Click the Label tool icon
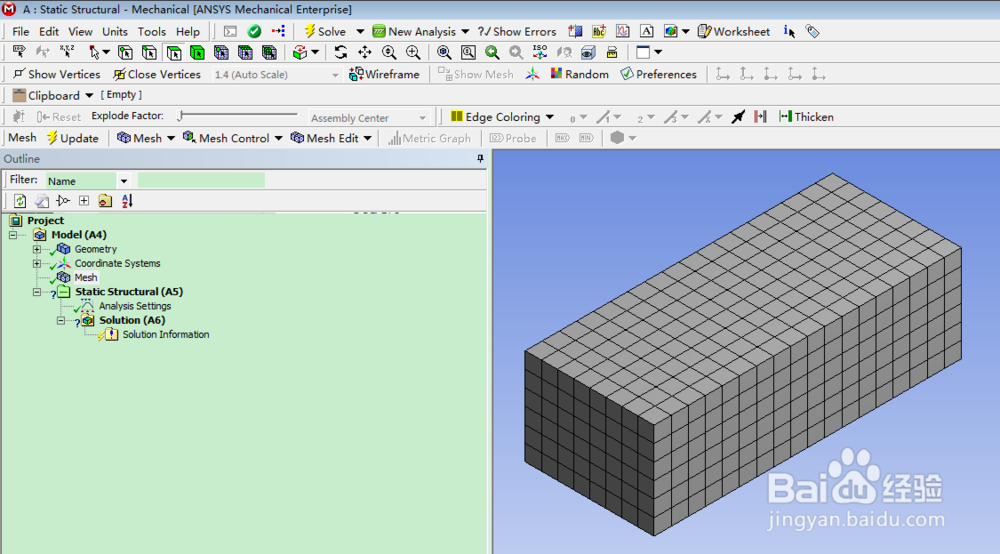 pyautogui.click(x=19, y=53)
